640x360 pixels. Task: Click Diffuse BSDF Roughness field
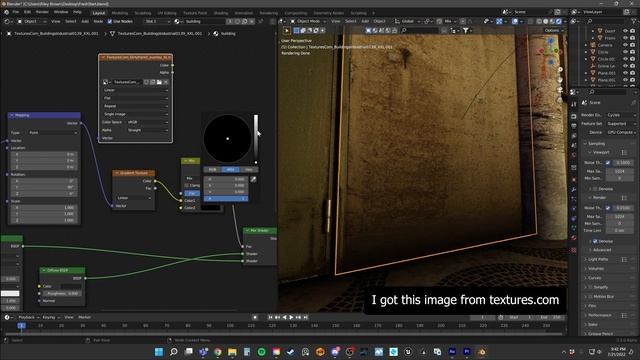62,293
